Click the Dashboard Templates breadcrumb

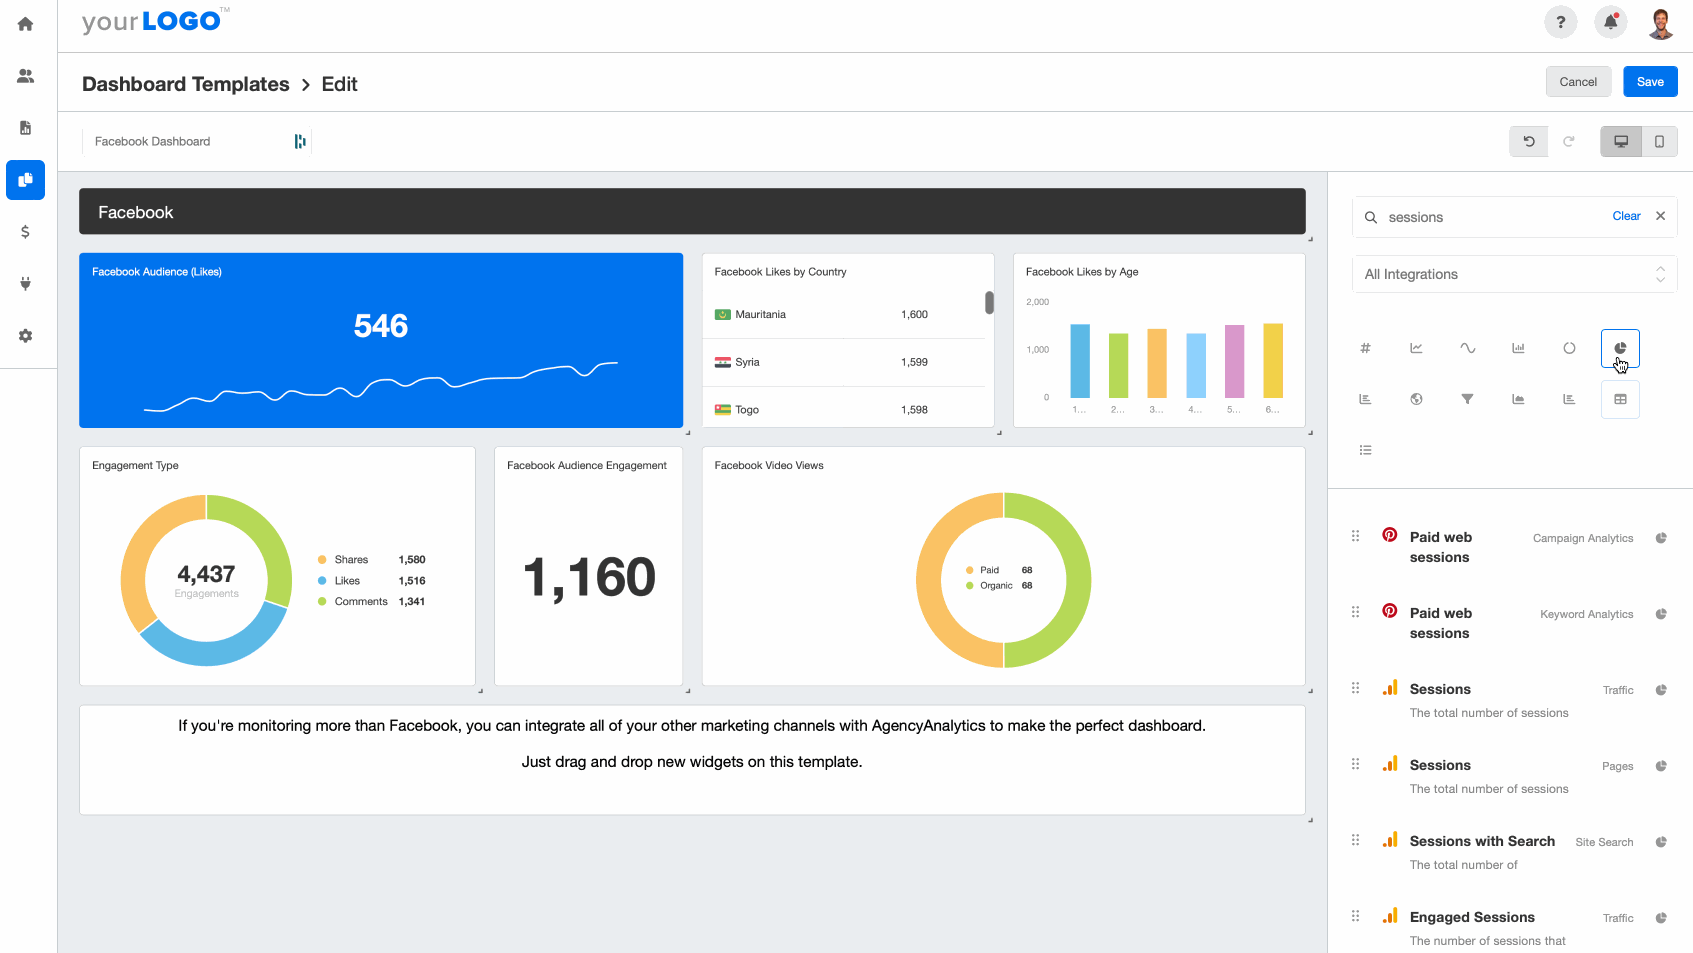185,84
